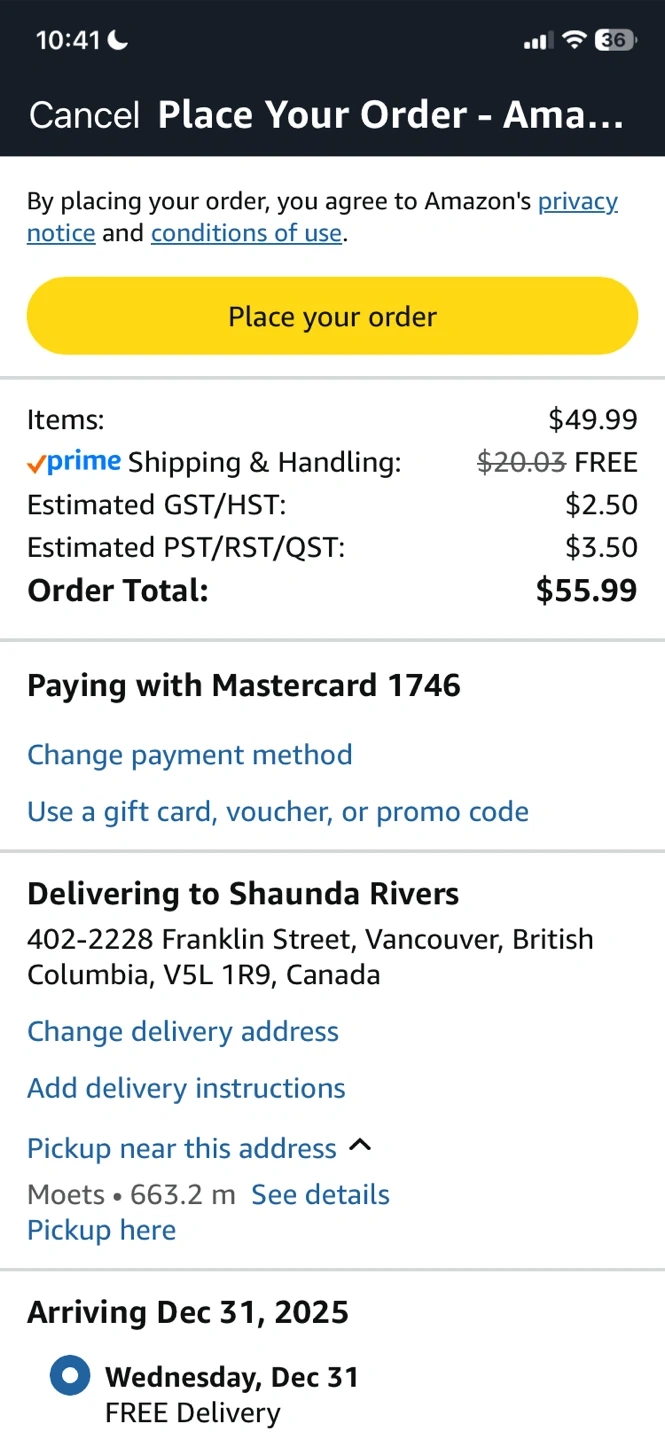This screenshot has width=665, height=1440.
Task: Choose Pickup here for Moets
Action: click(101, 1230)
